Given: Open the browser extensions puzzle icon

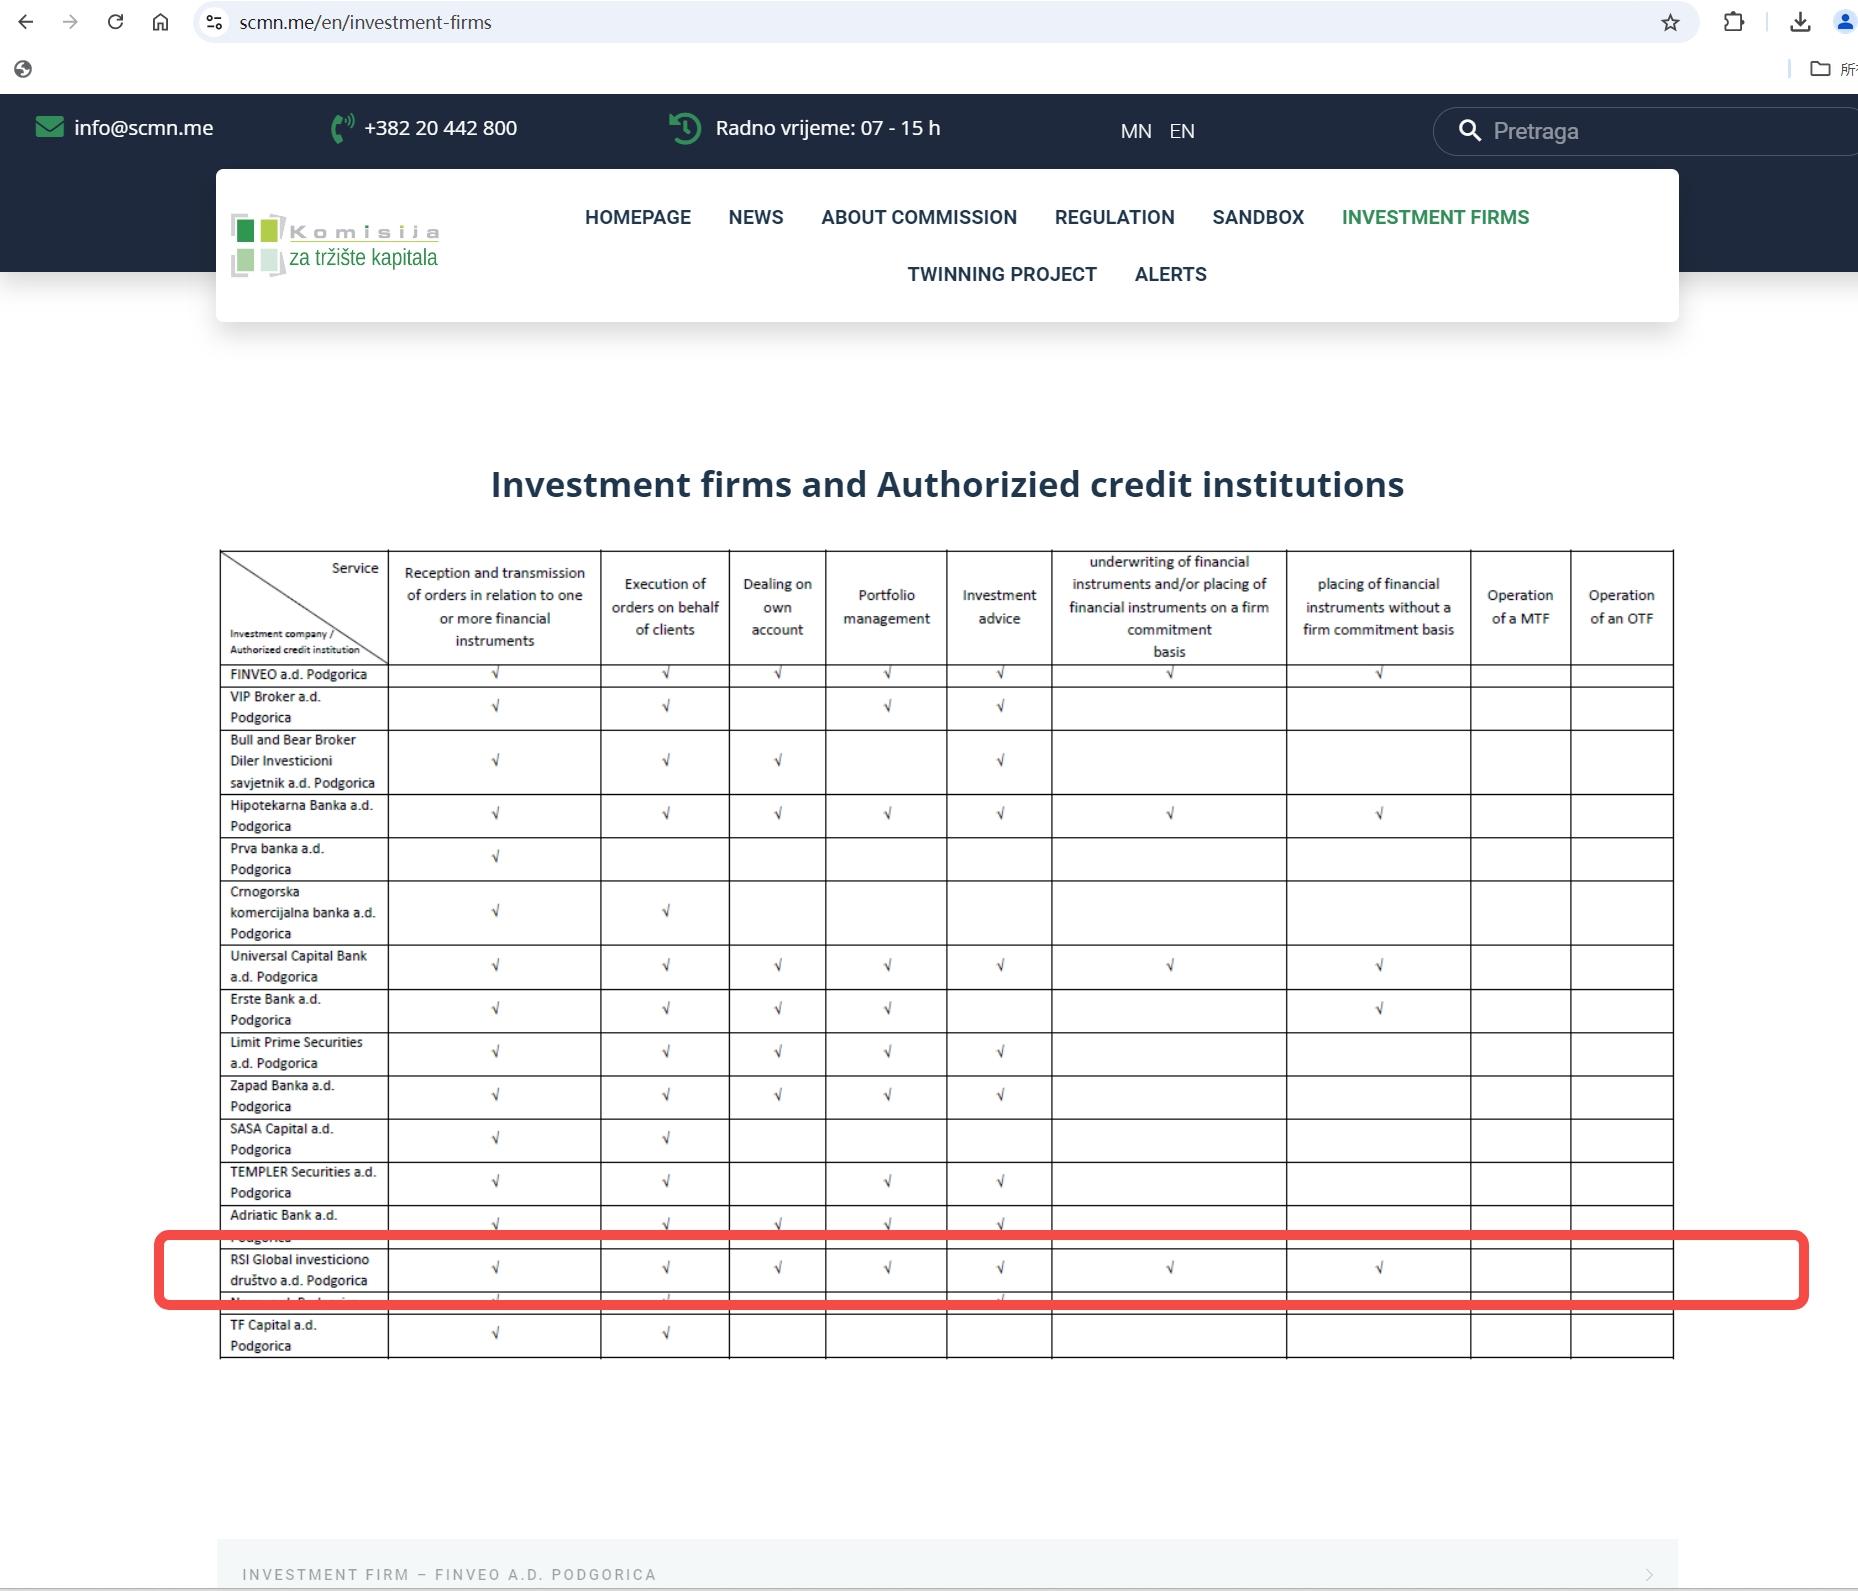Looking at the screenshot, I should pyautogui.click(x=1734, y=22).
